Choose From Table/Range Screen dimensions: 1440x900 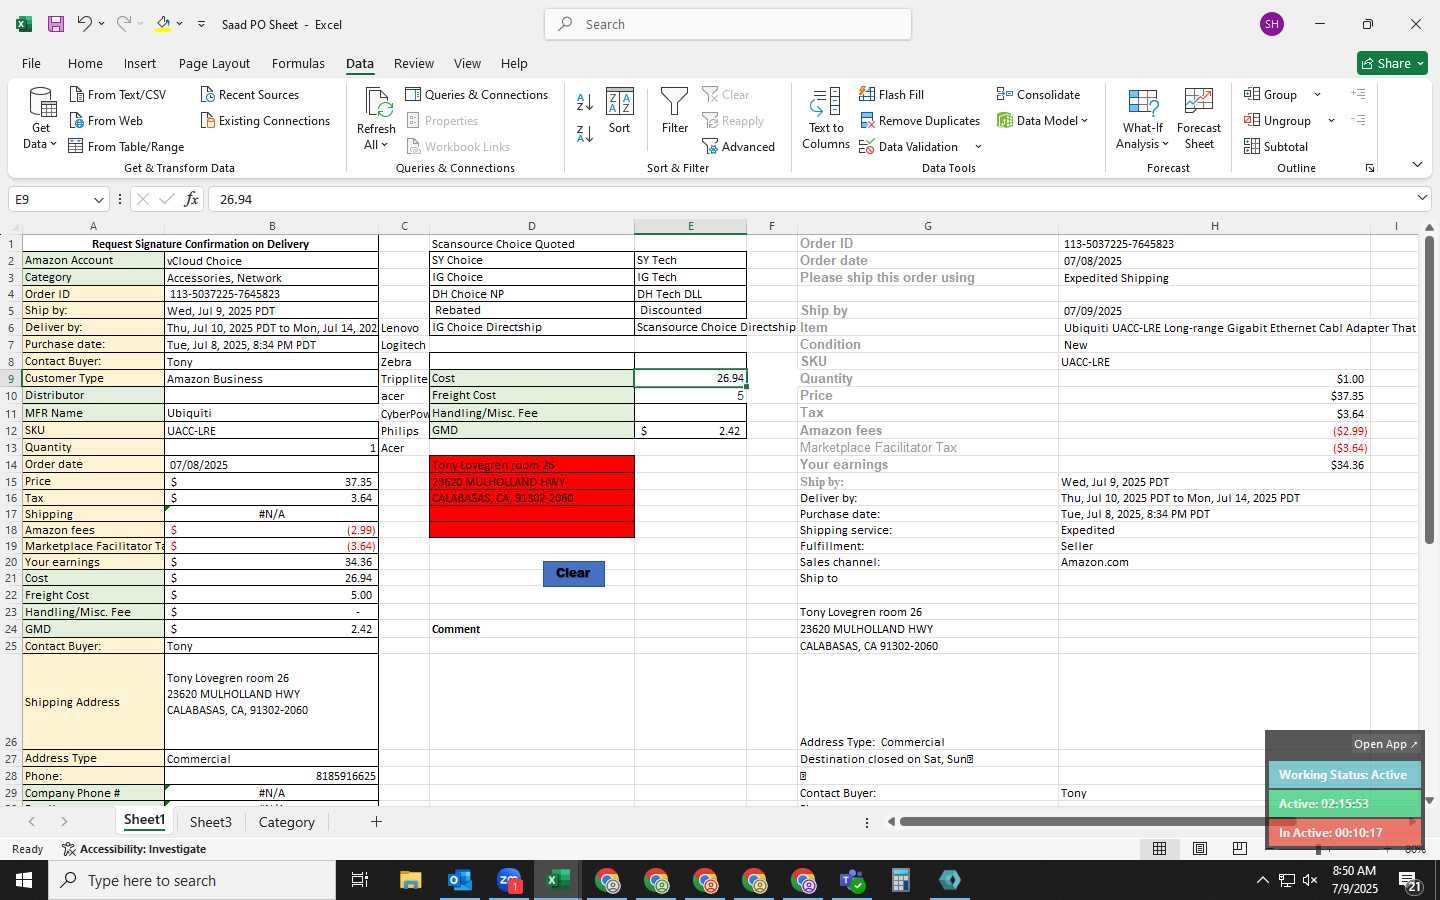(x=126, y=146)
